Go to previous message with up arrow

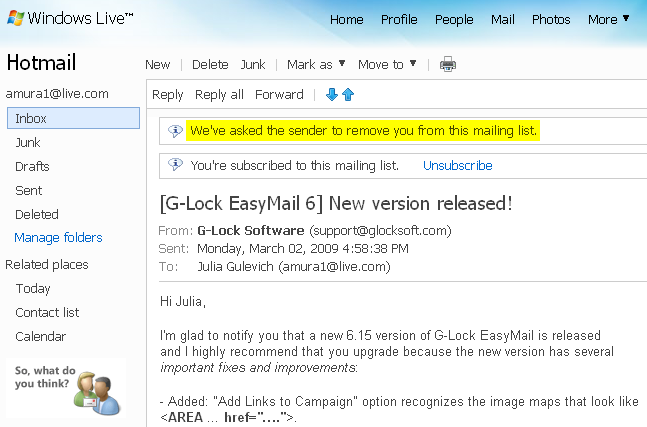pos(348,94)
